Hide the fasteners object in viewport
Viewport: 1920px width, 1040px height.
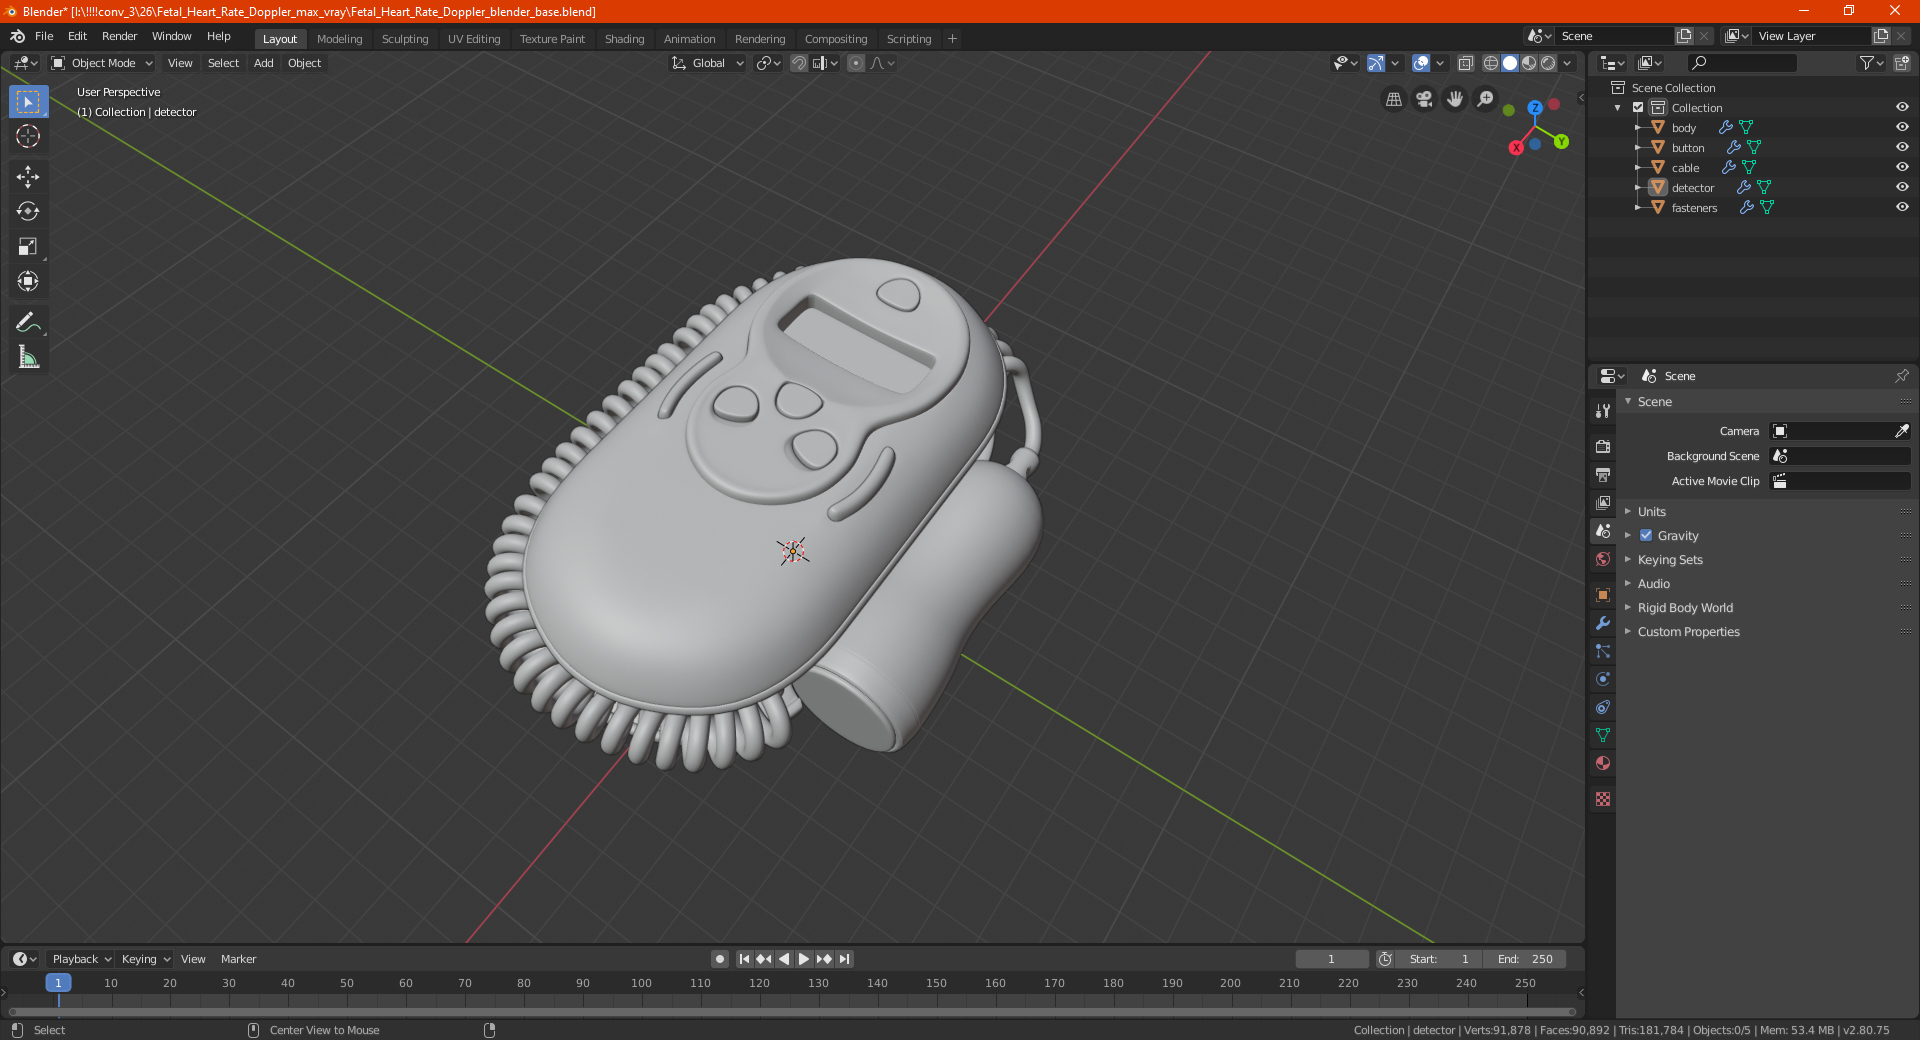coord(1902,207)
